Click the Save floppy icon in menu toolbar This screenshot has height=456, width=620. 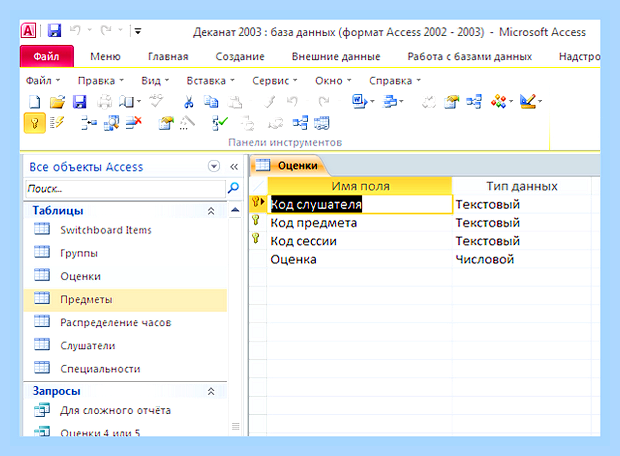(x=79, y=102)
